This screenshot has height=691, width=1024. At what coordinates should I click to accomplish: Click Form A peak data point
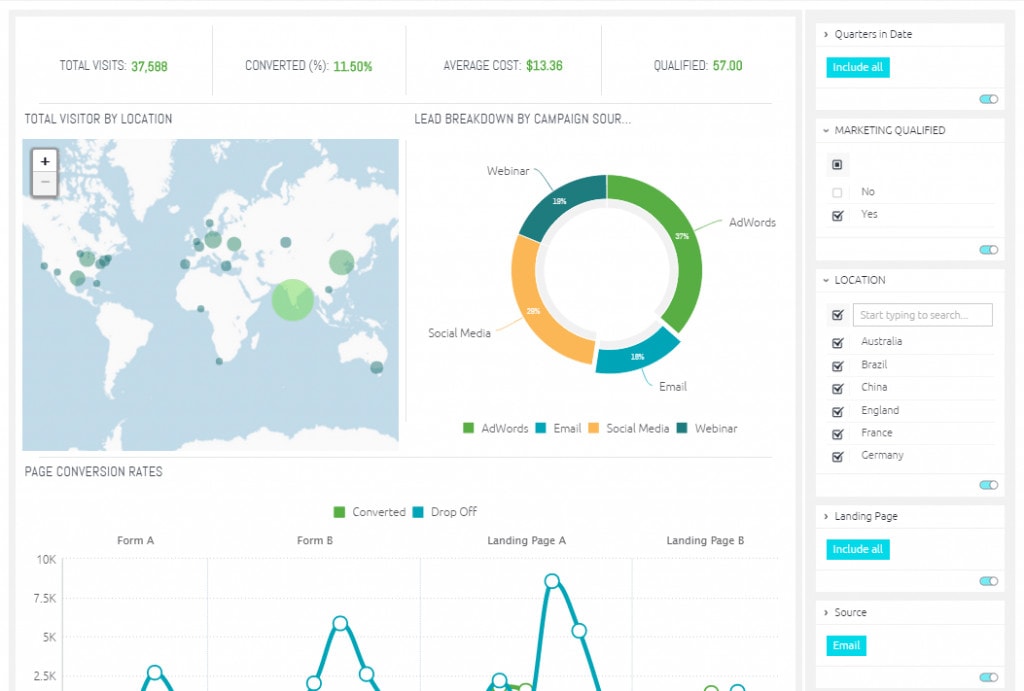tap(155, 673)
